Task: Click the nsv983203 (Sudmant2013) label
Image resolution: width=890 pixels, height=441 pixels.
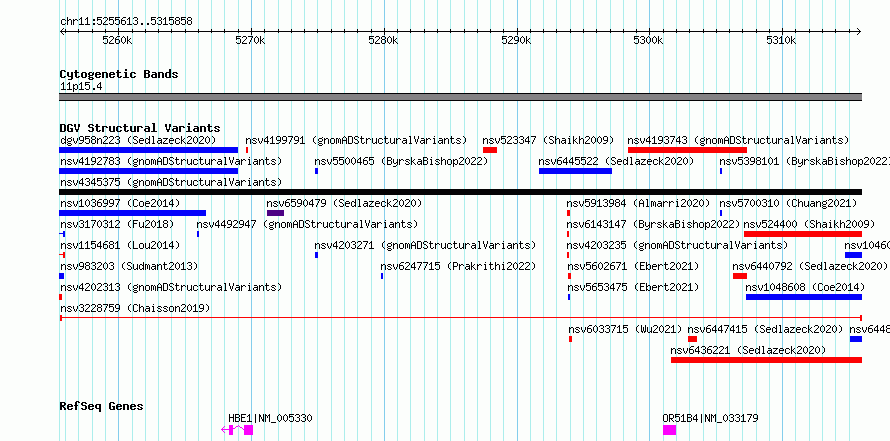Action: (129, 266)
